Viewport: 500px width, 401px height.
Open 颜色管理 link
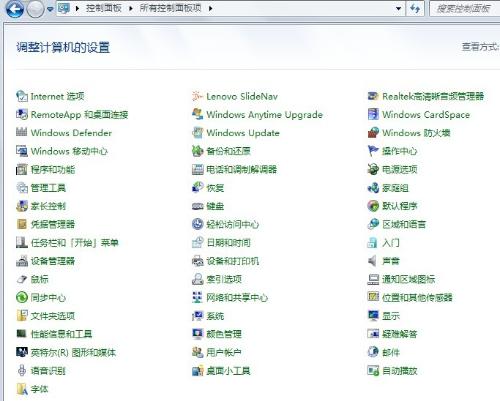(x=224, y=334)
